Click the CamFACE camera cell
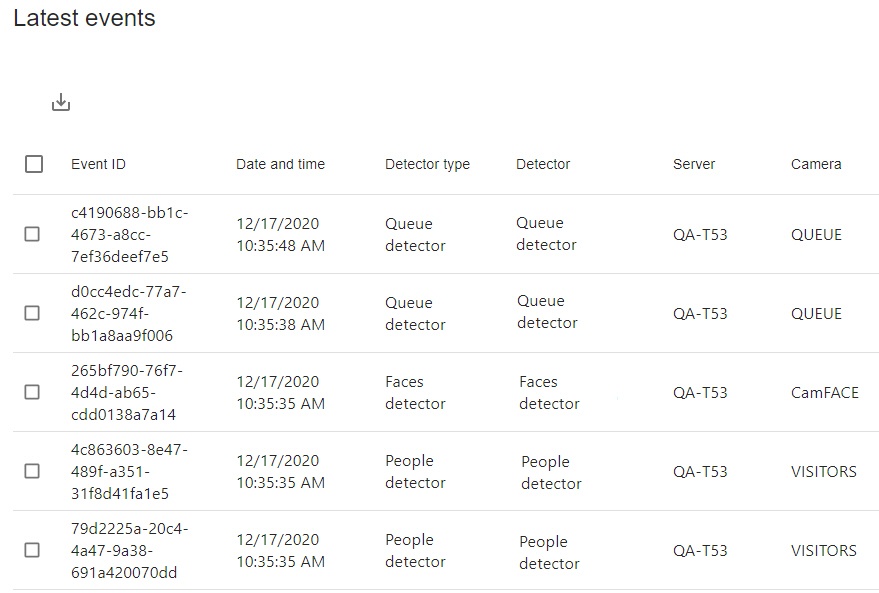 824,393
